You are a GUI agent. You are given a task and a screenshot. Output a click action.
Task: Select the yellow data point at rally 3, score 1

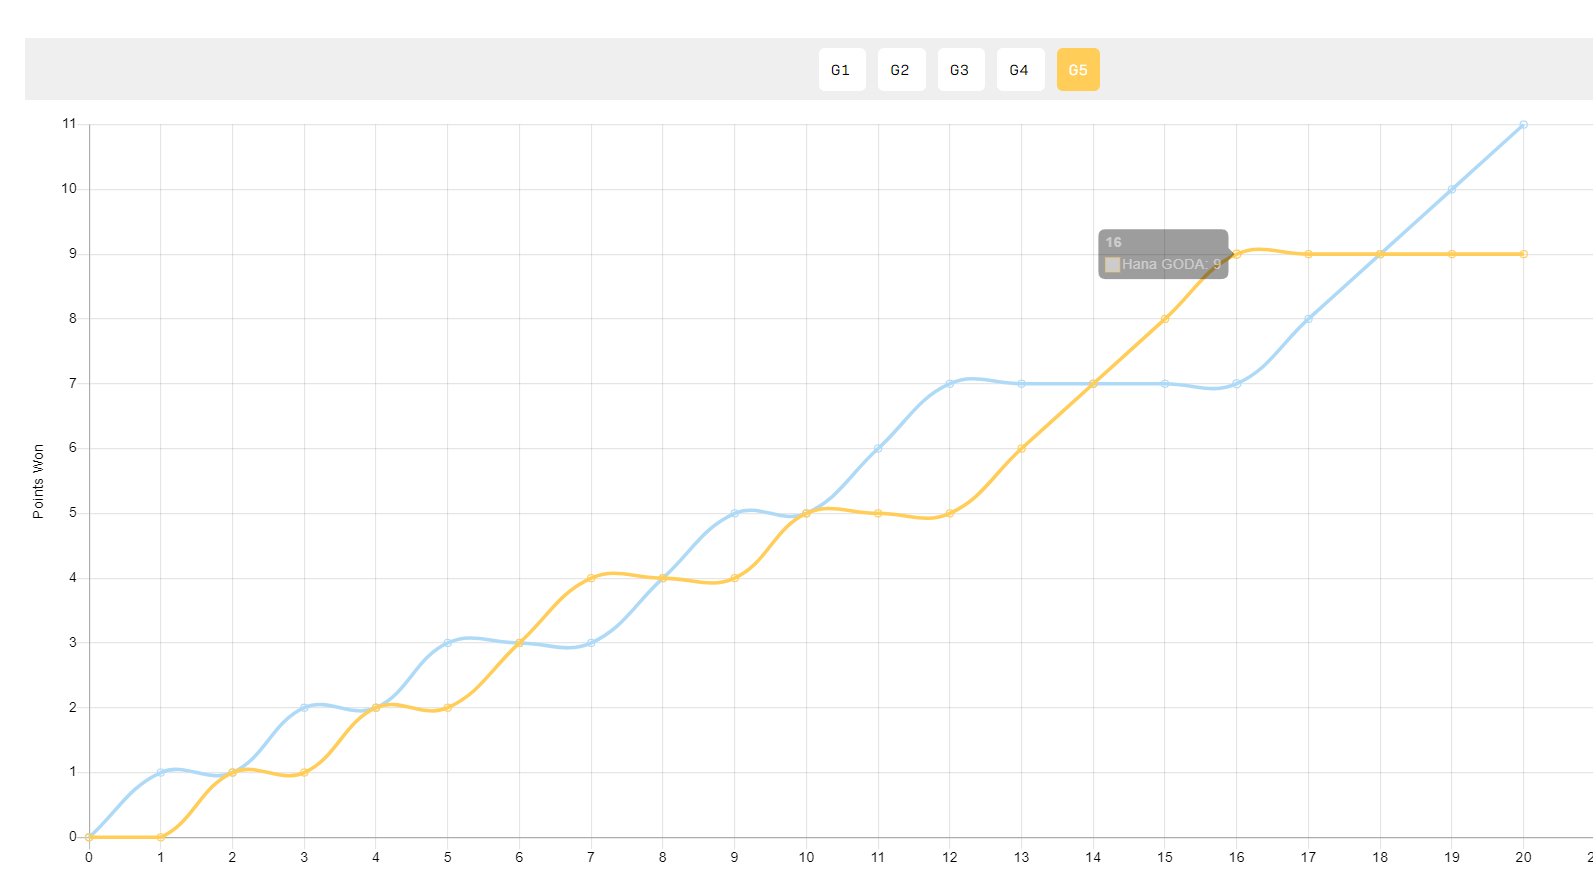(304, 772)
